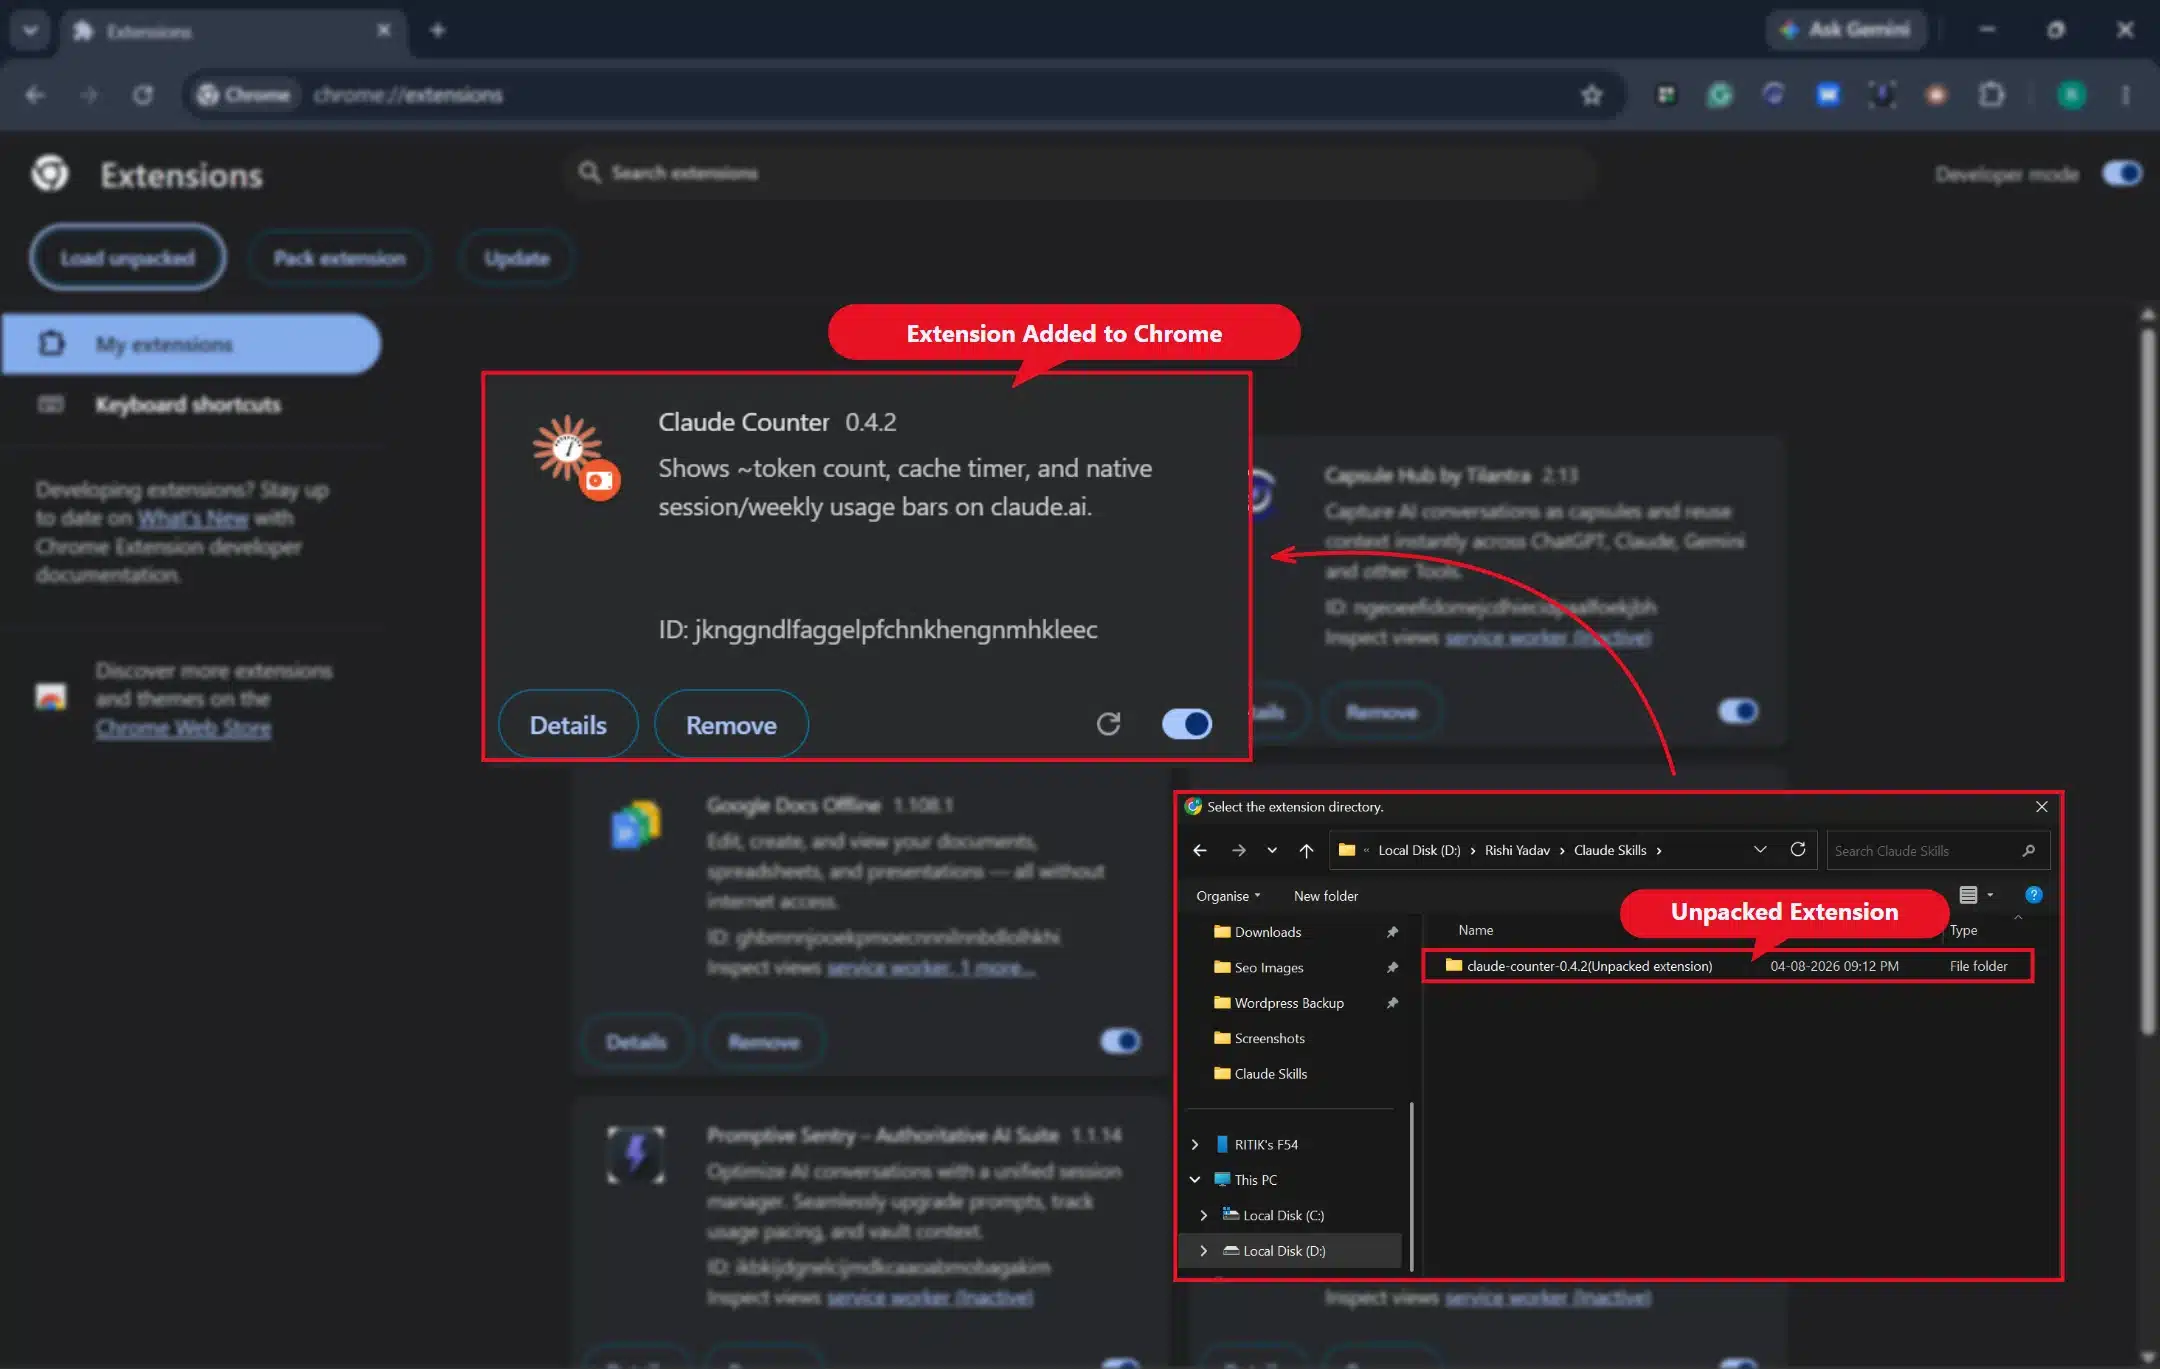Collapse This PC tree node
The height and width of the screenshot is (1369, 2160).
pyautogui.click(x=1195, y=1180)
